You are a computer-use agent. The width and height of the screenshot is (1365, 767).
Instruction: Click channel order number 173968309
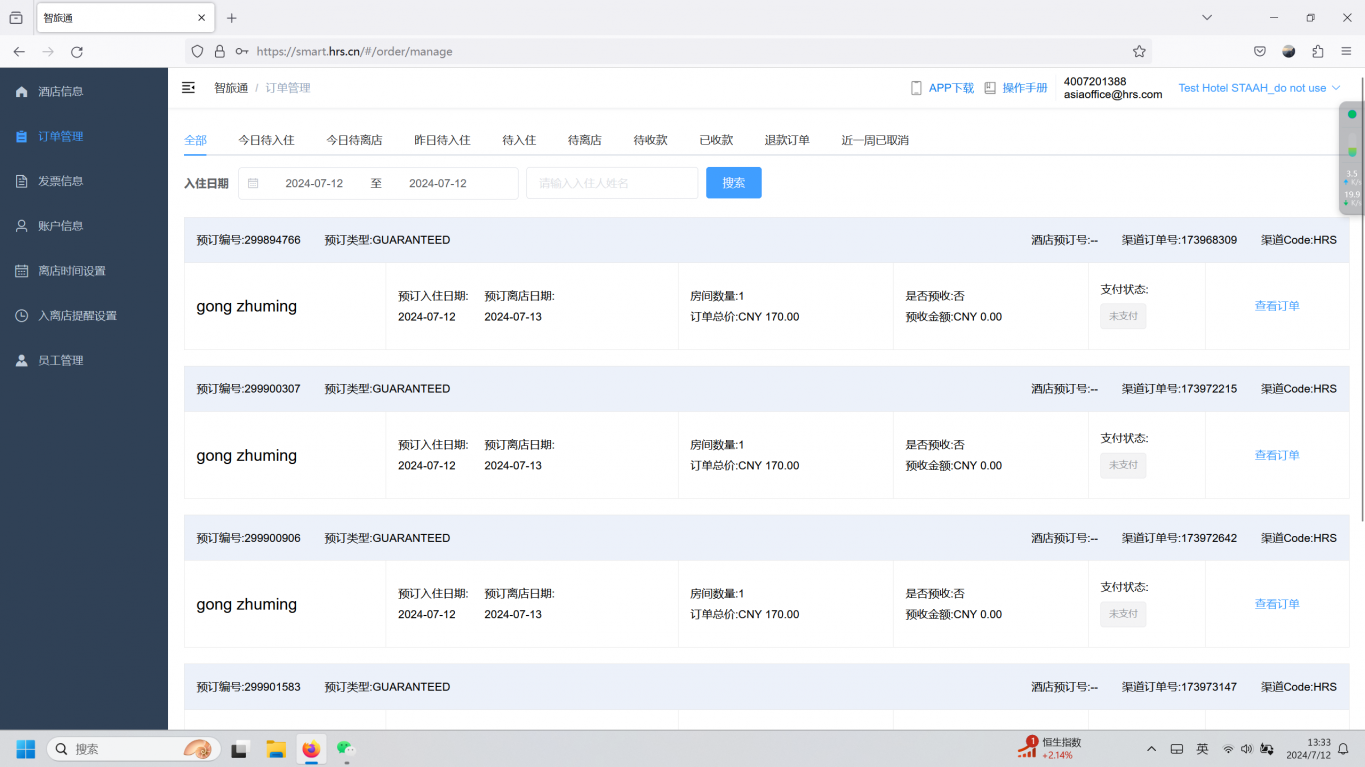tap(1179, 240)
